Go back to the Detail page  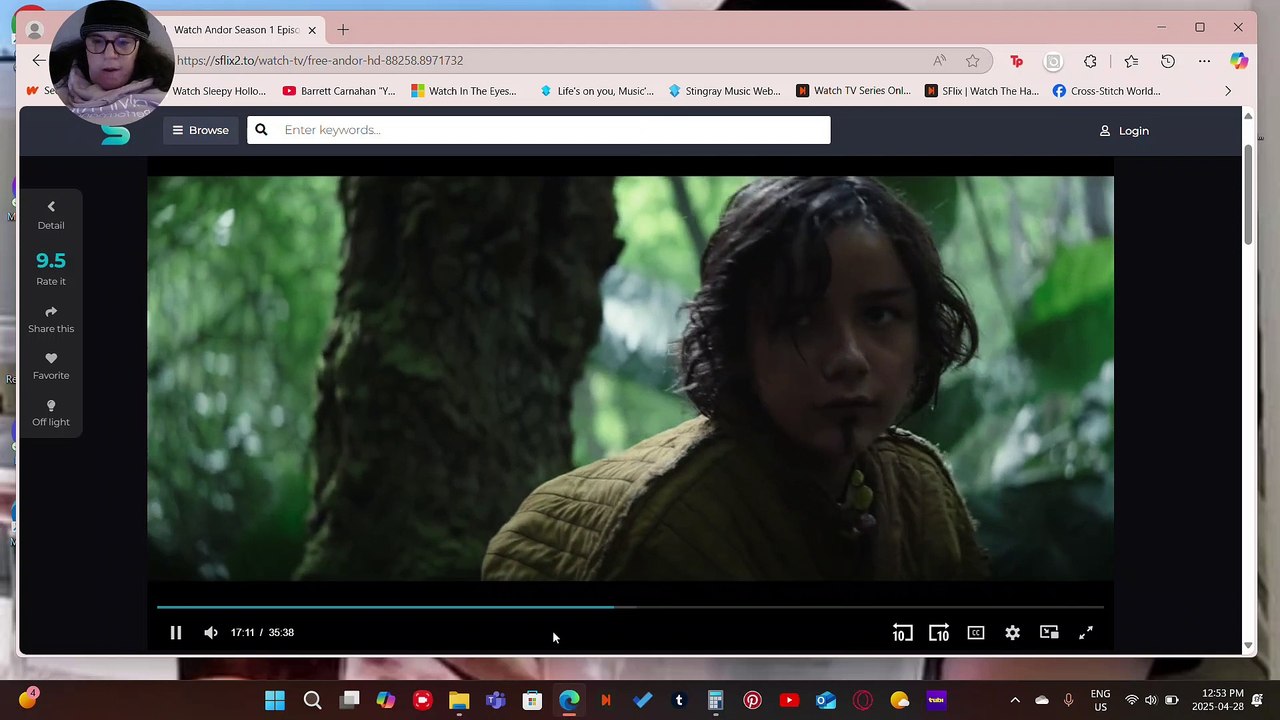tap(51, 215)
